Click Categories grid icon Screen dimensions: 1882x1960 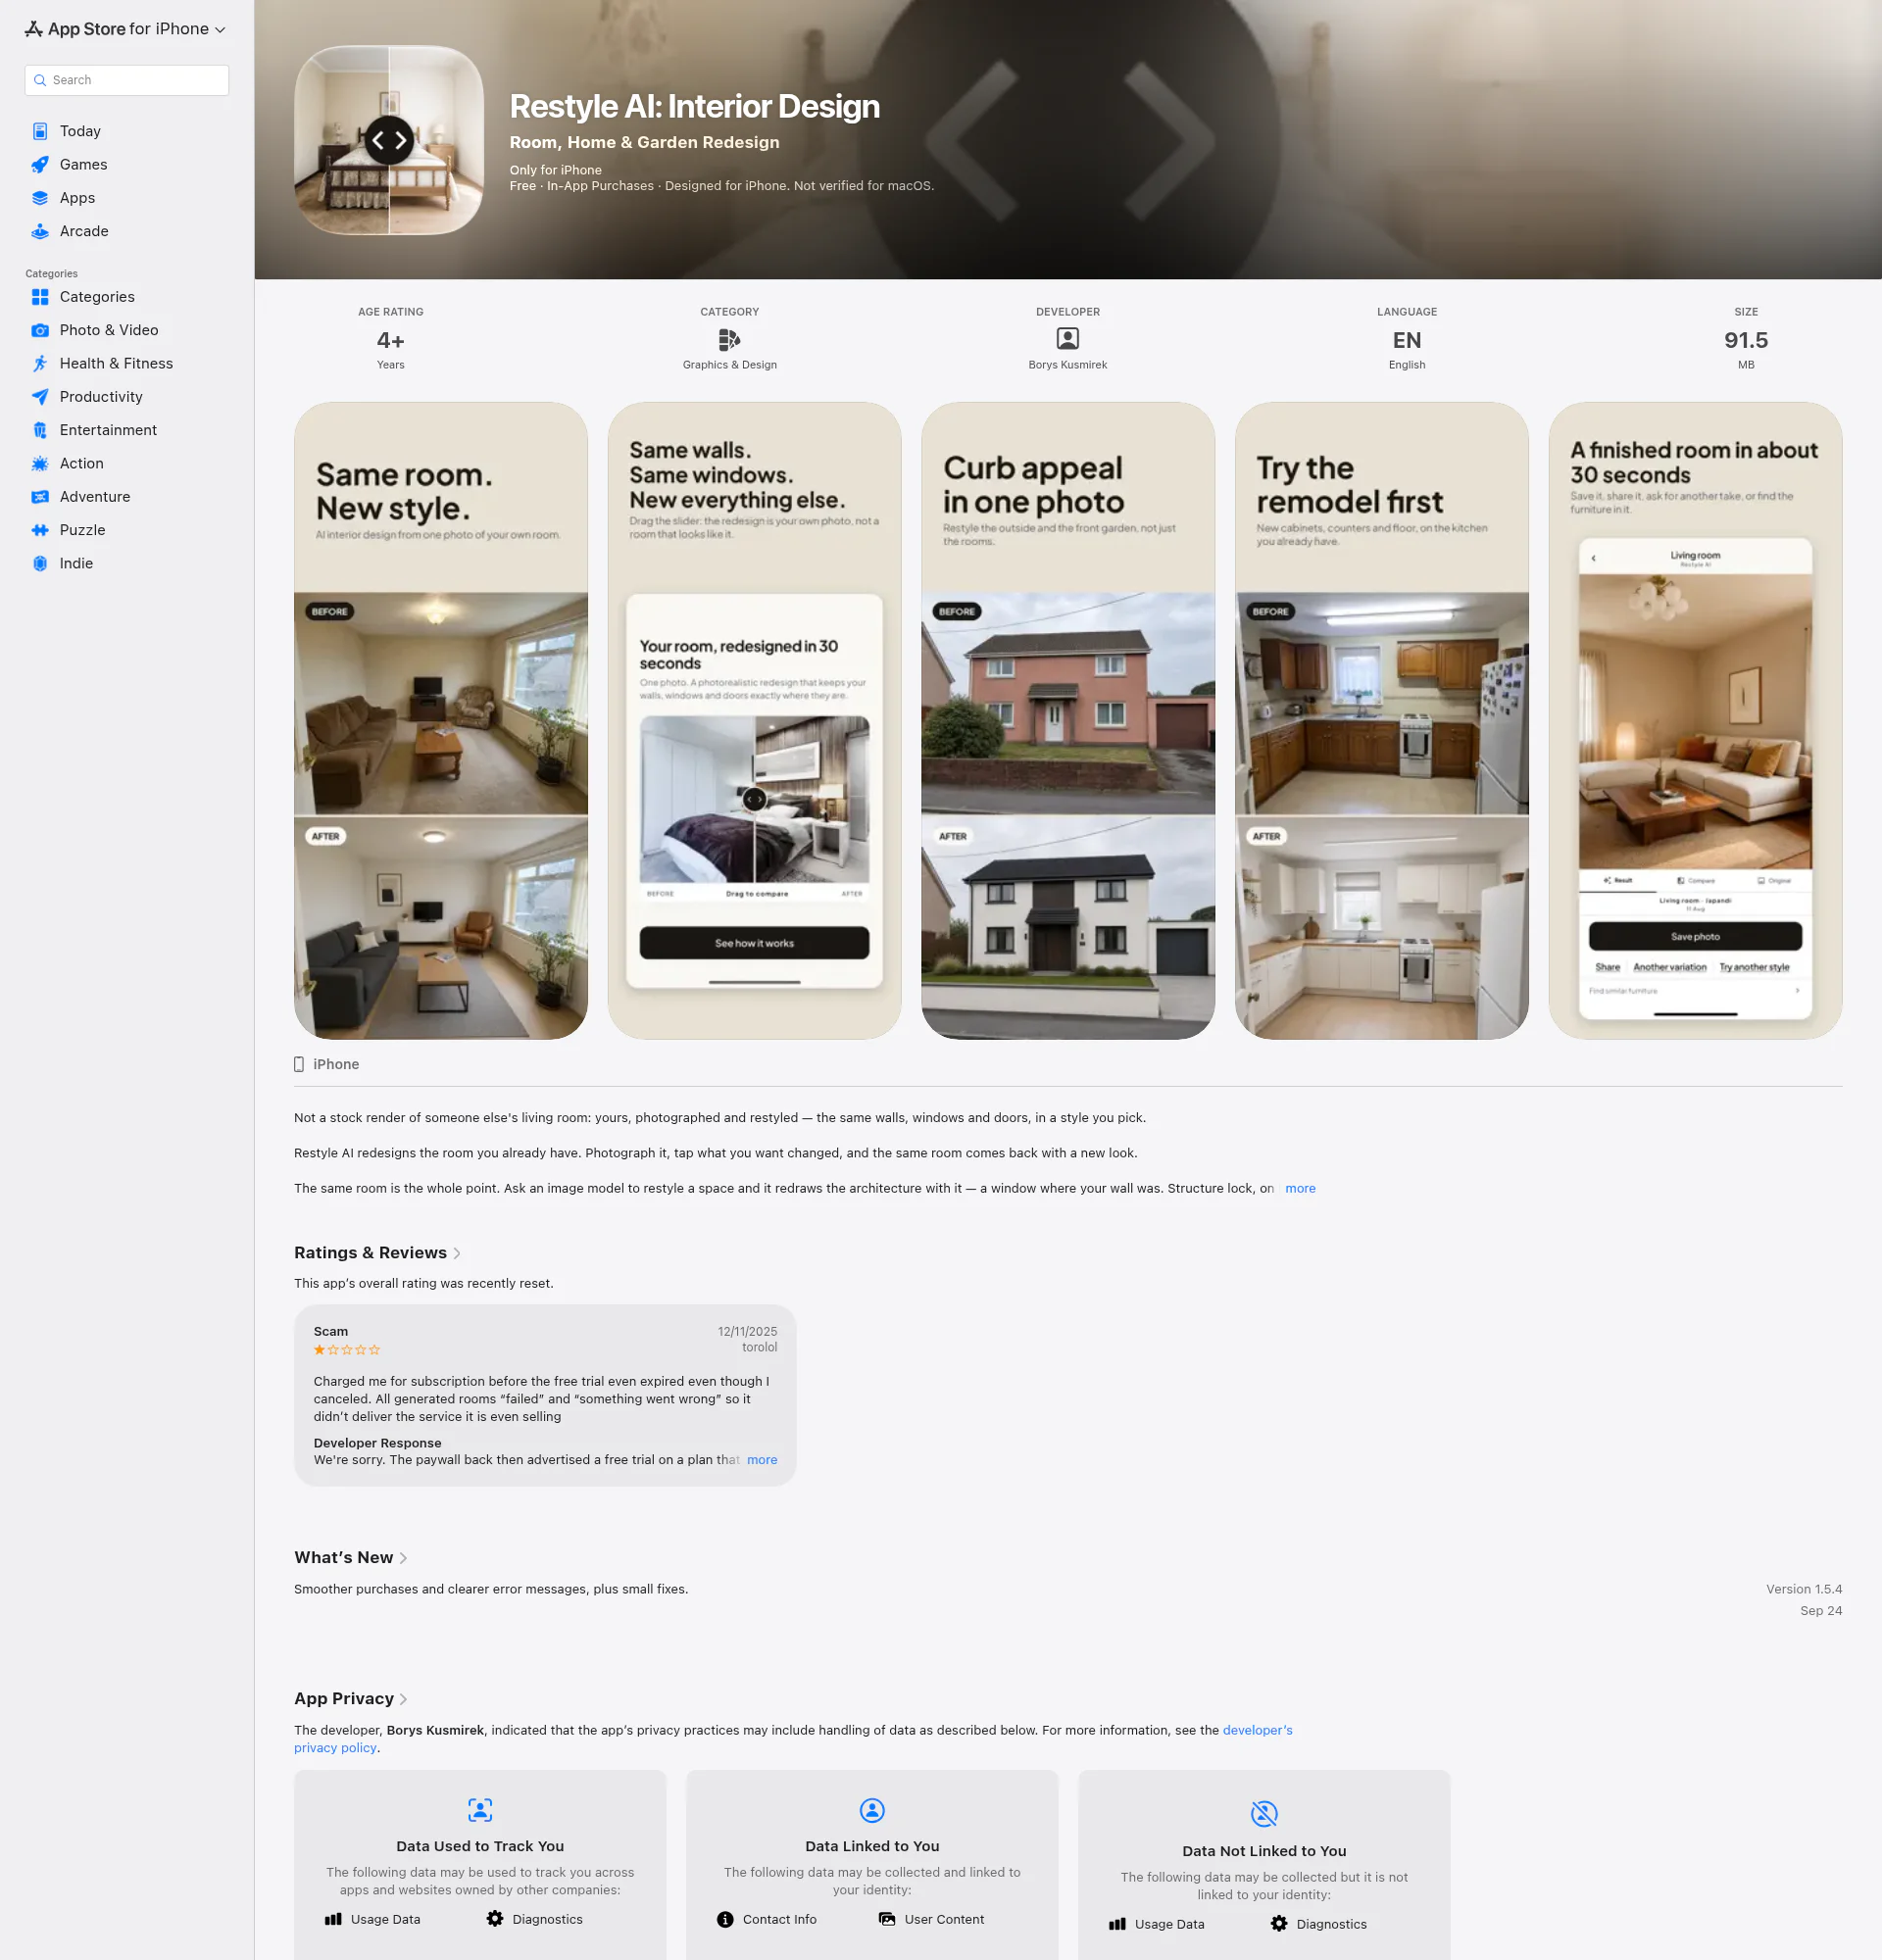(x=40, y=297)
